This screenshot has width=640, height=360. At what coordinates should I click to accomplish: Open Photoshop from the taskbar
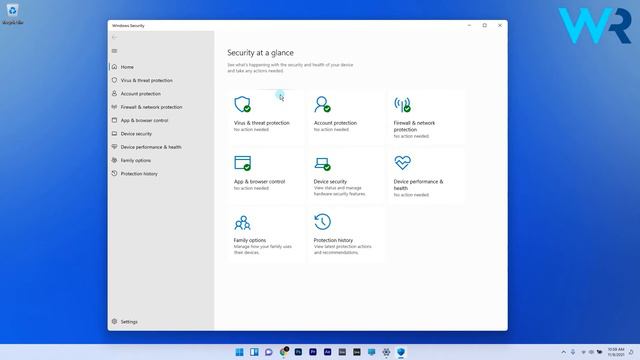point(298,352)
